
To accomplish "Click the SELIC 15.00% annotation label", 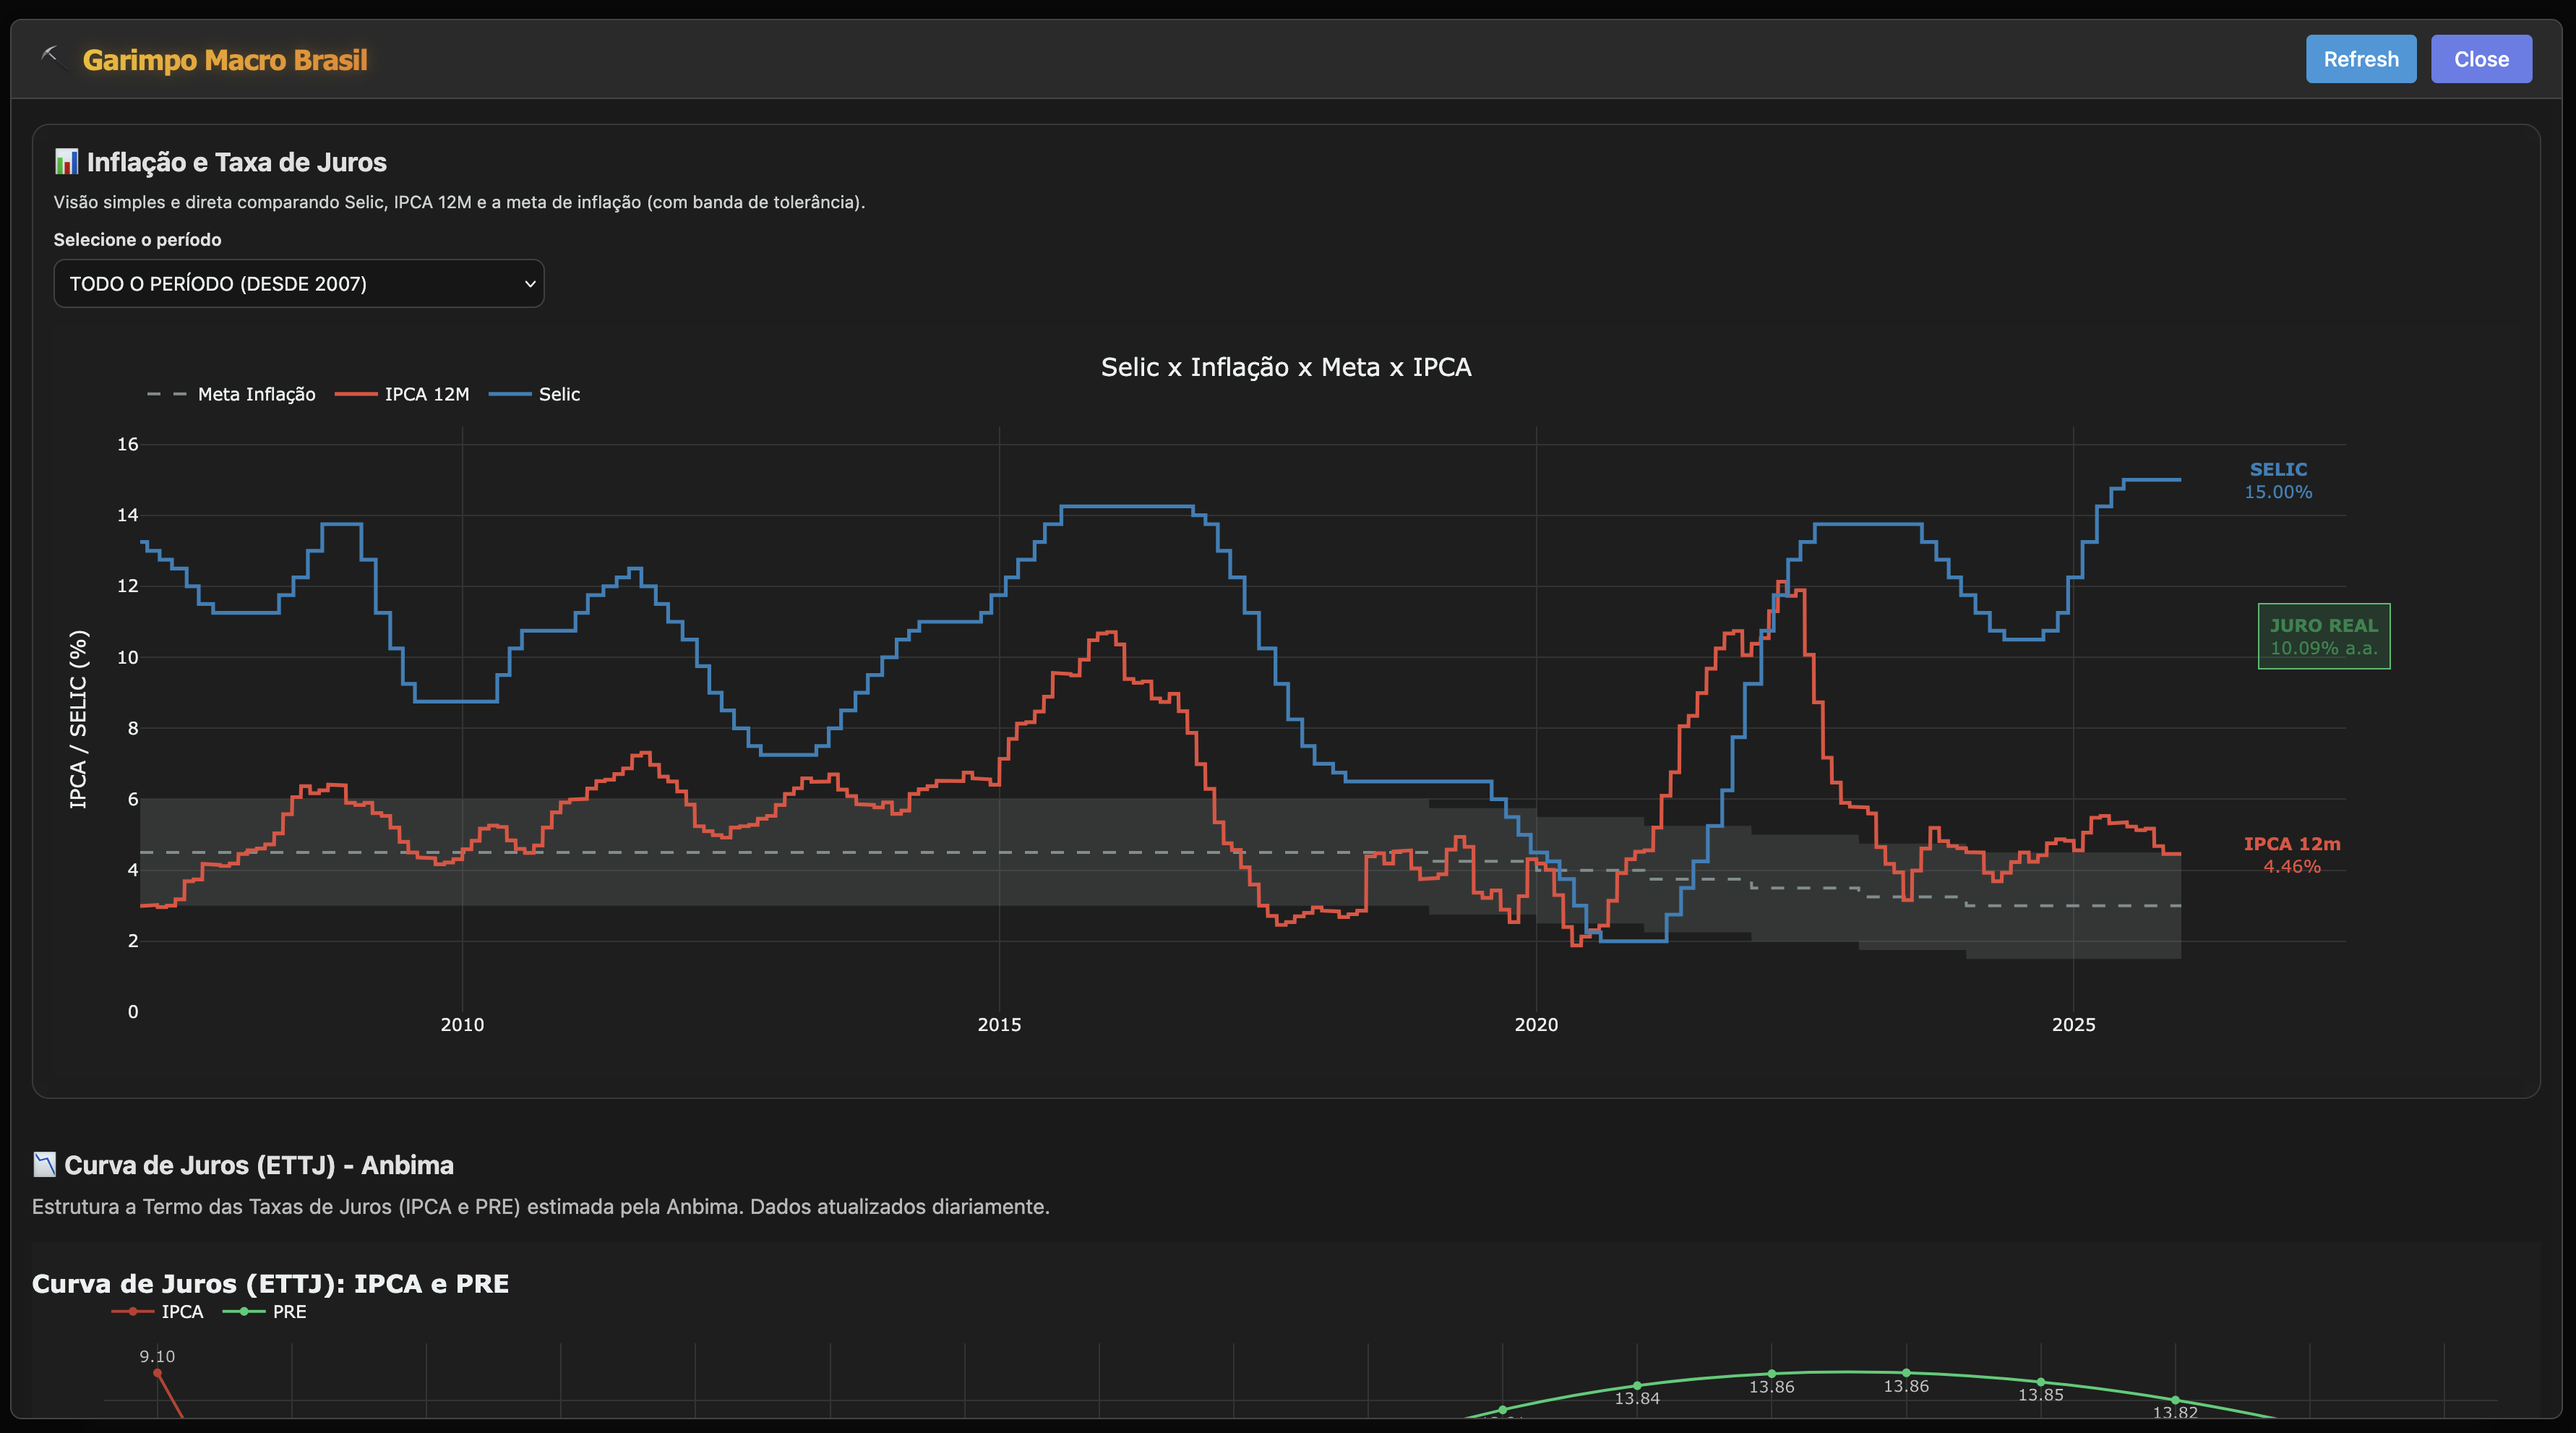I will pyautogui.click(x=2278, y=481).
